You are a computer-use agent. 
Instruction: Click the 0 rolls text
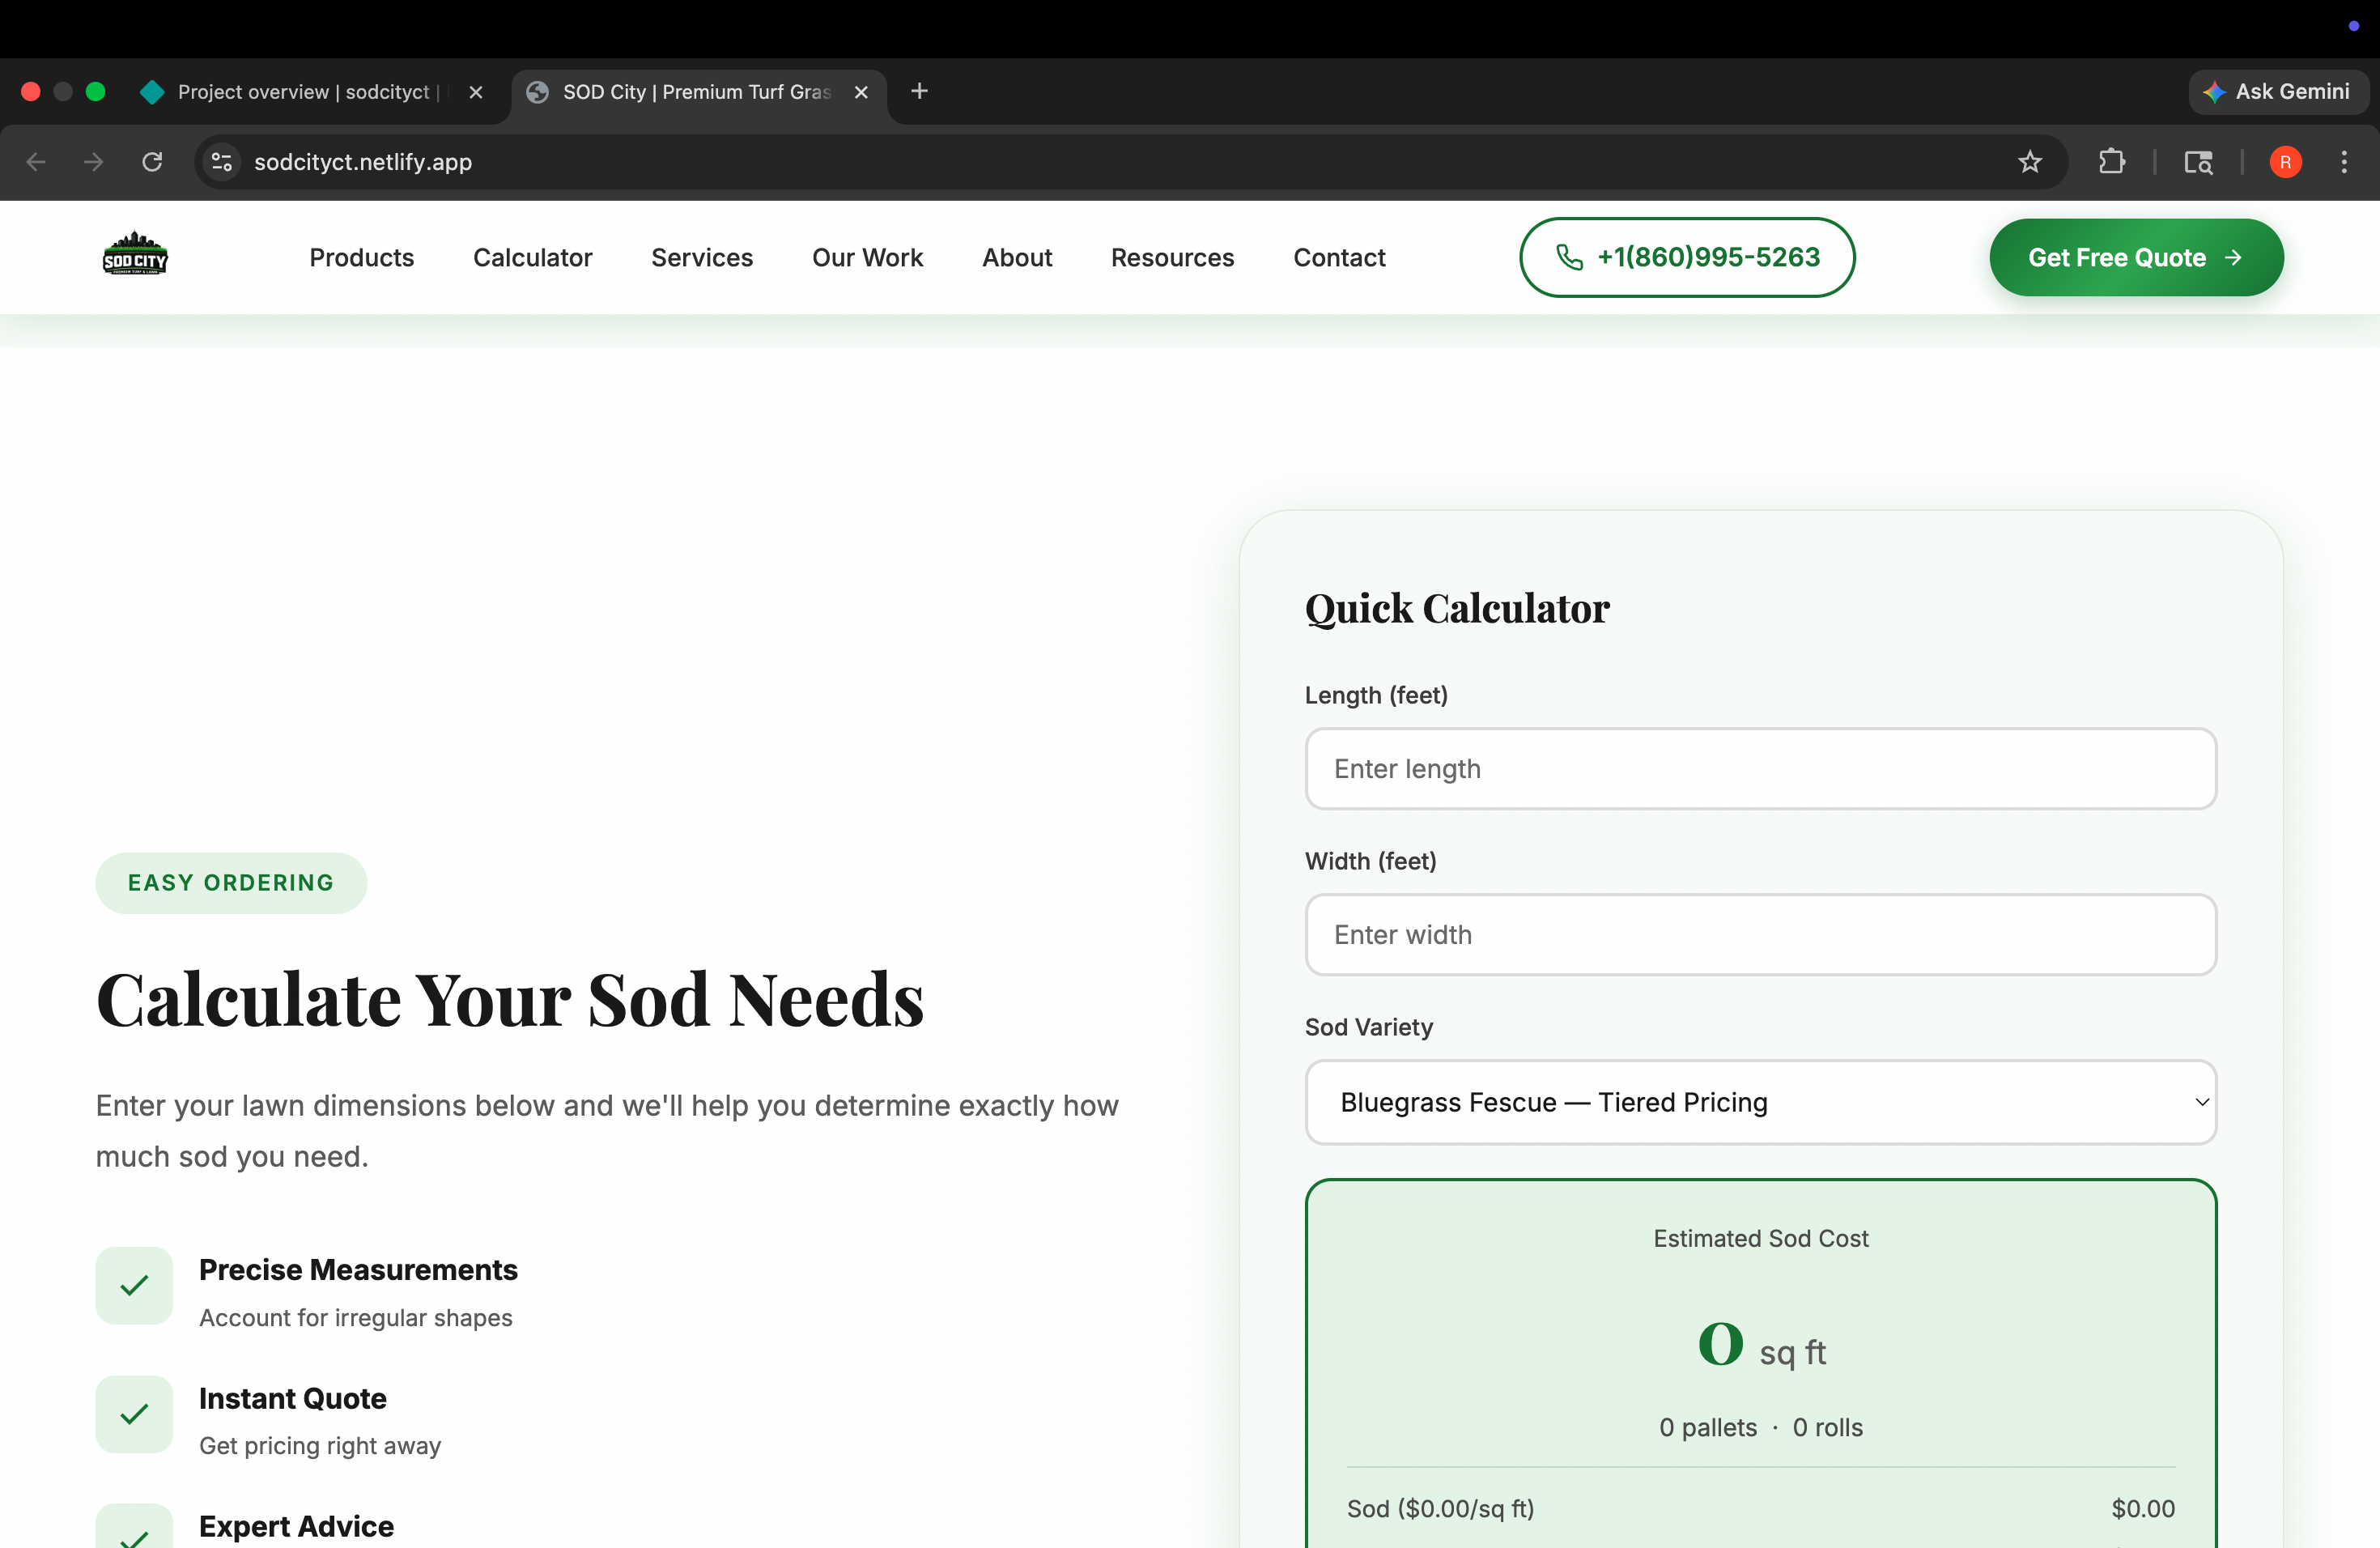pos(1827,1427)
